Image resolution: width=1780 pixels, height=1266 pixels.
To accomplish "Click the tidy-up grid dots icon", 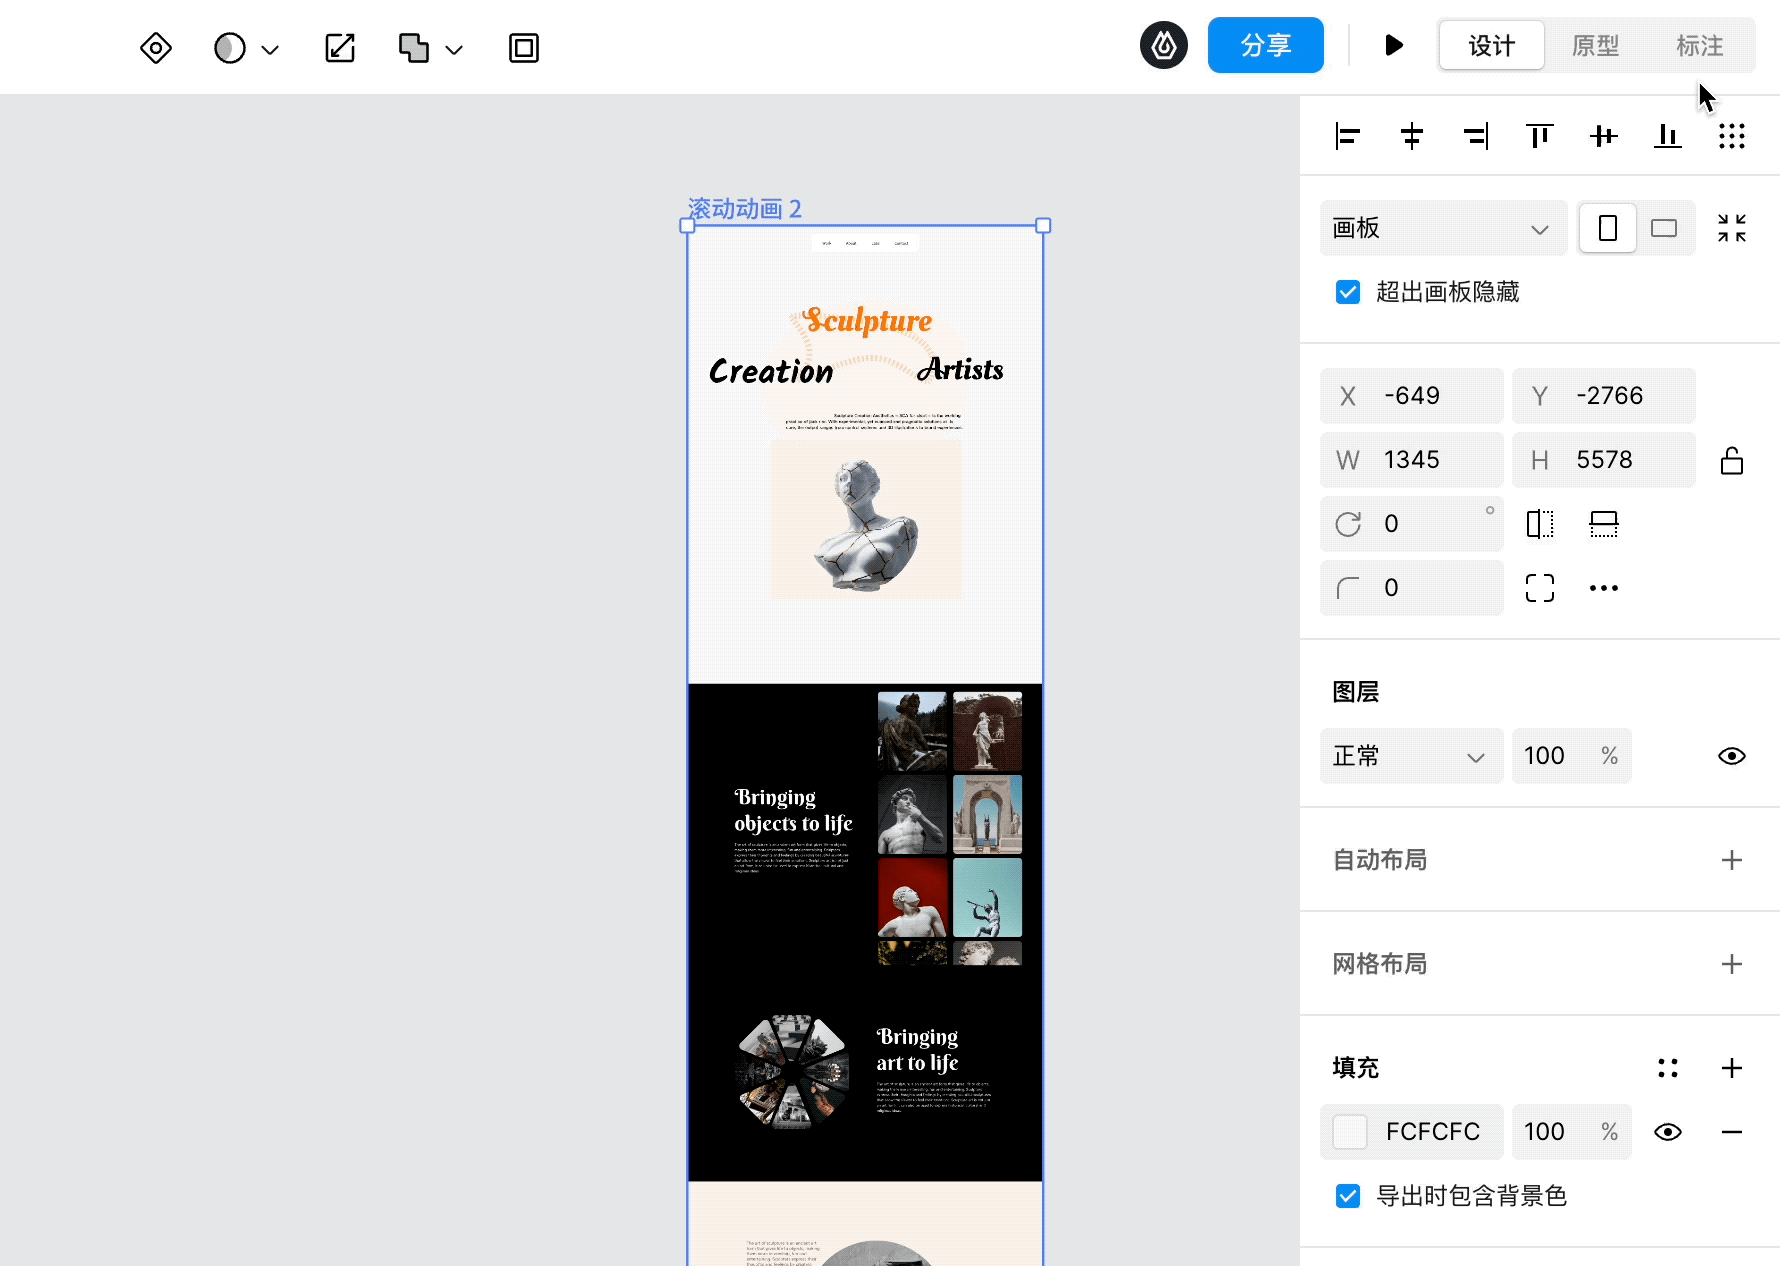I will [x=1732, y=136].
